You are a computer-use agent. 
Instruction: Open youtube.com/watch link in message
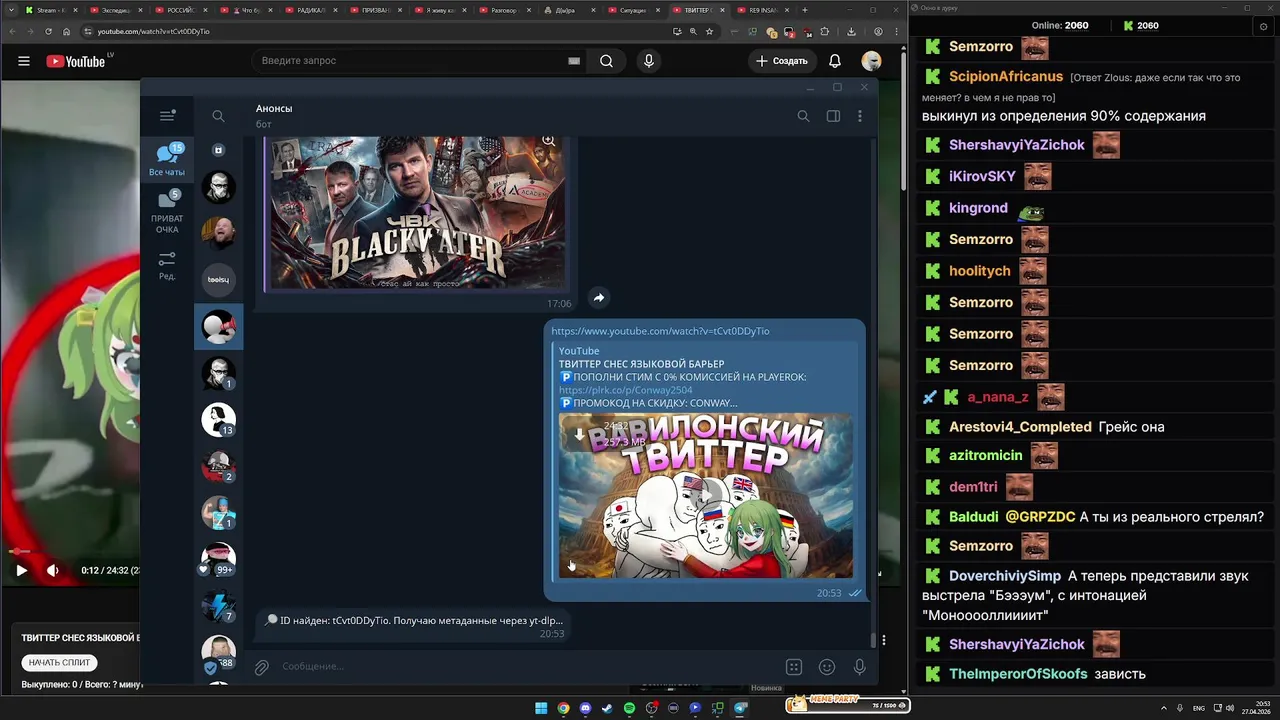tap(660, 331)
